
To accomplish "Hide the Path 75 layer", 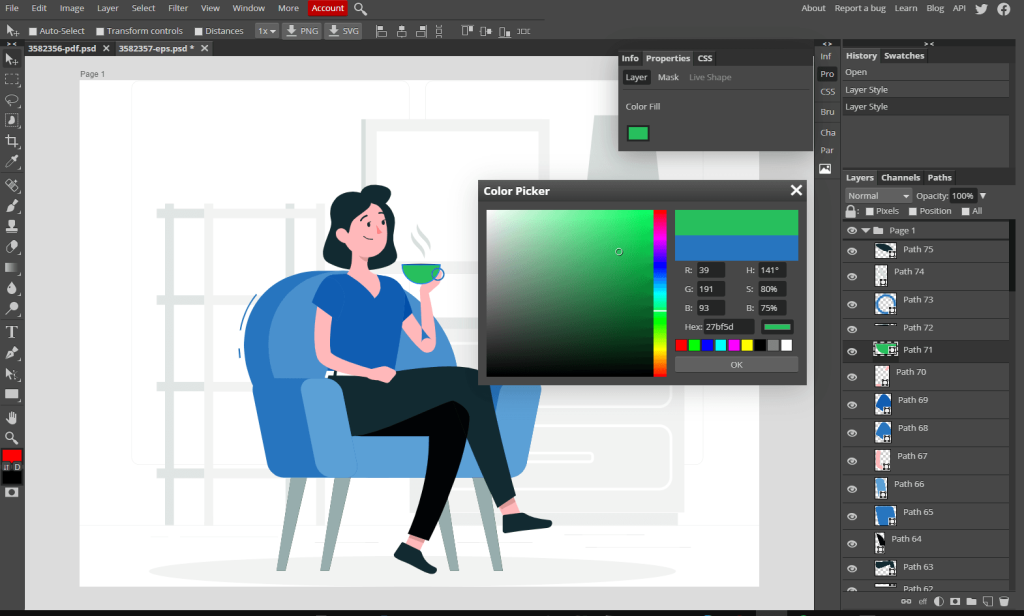I will (x=852, y=251).
